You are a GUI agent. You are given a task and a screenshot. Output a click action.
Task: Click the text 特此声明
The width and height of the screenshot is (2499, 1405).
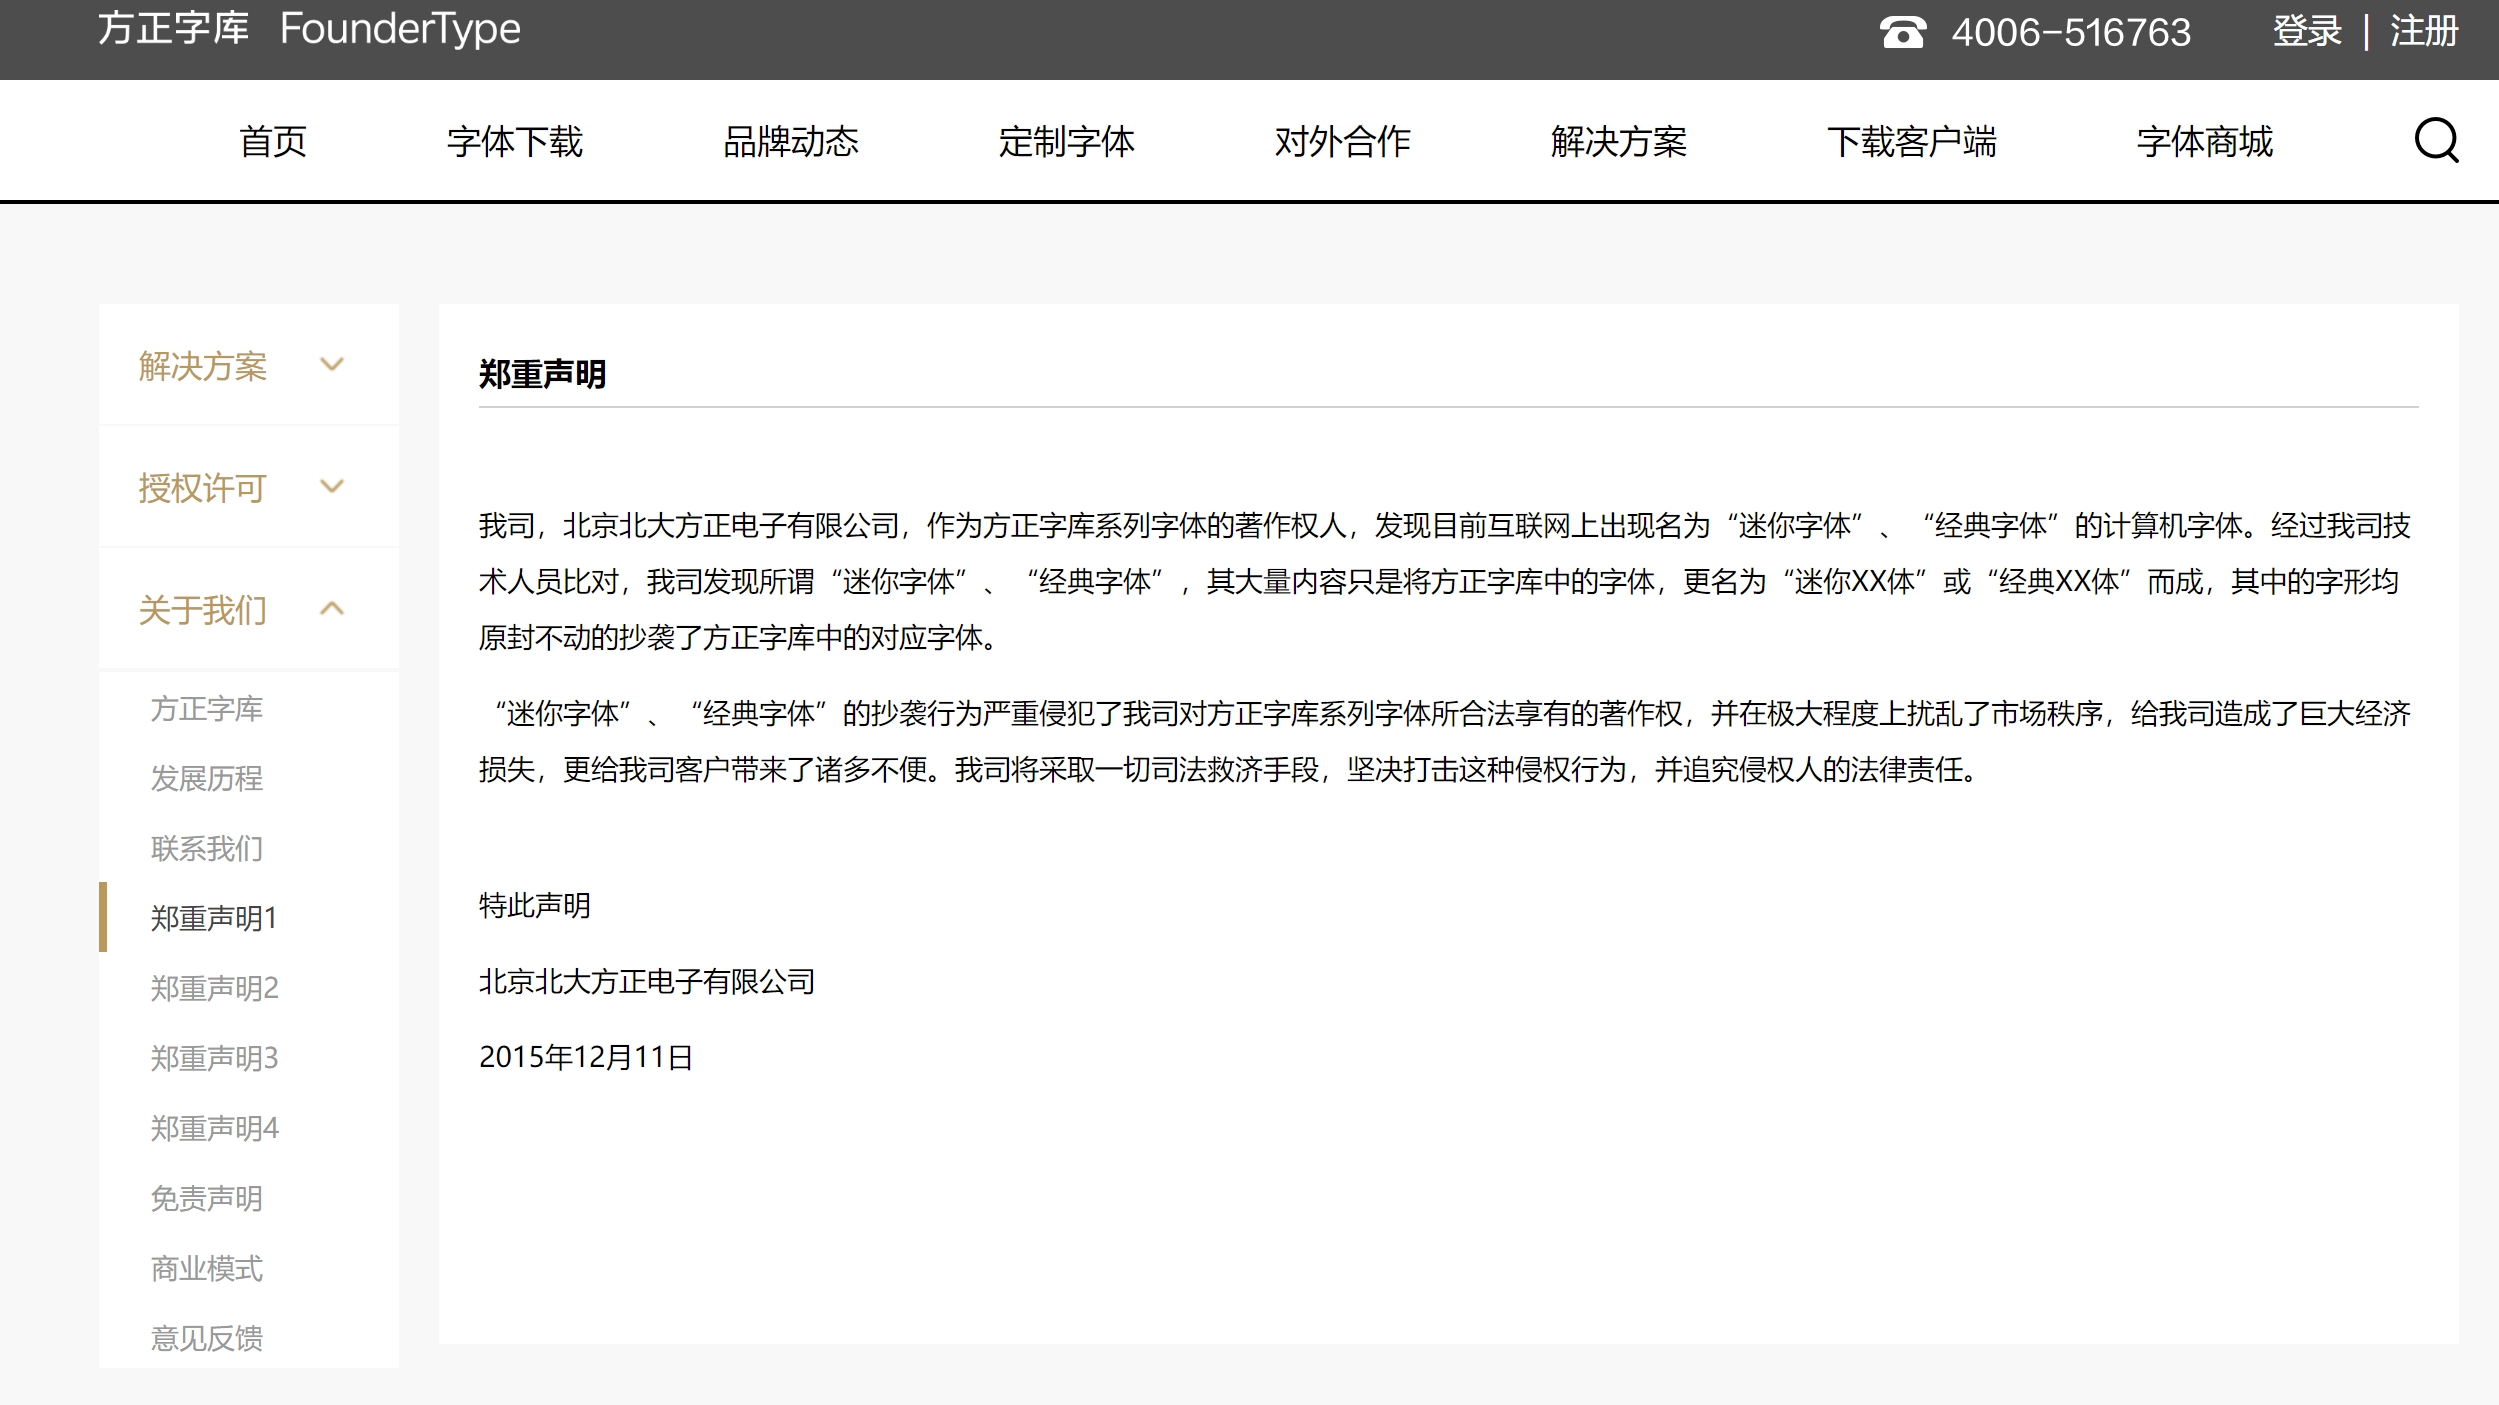[x=535, y=905]
